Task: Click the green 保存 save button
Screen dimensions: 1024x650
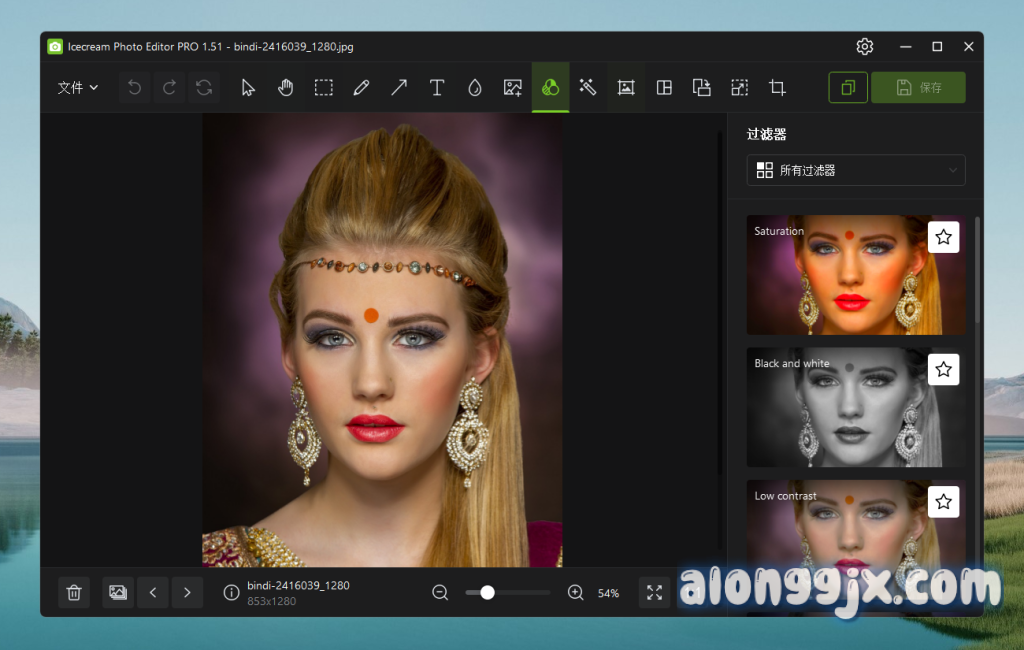Action: (x=918, y=88)
